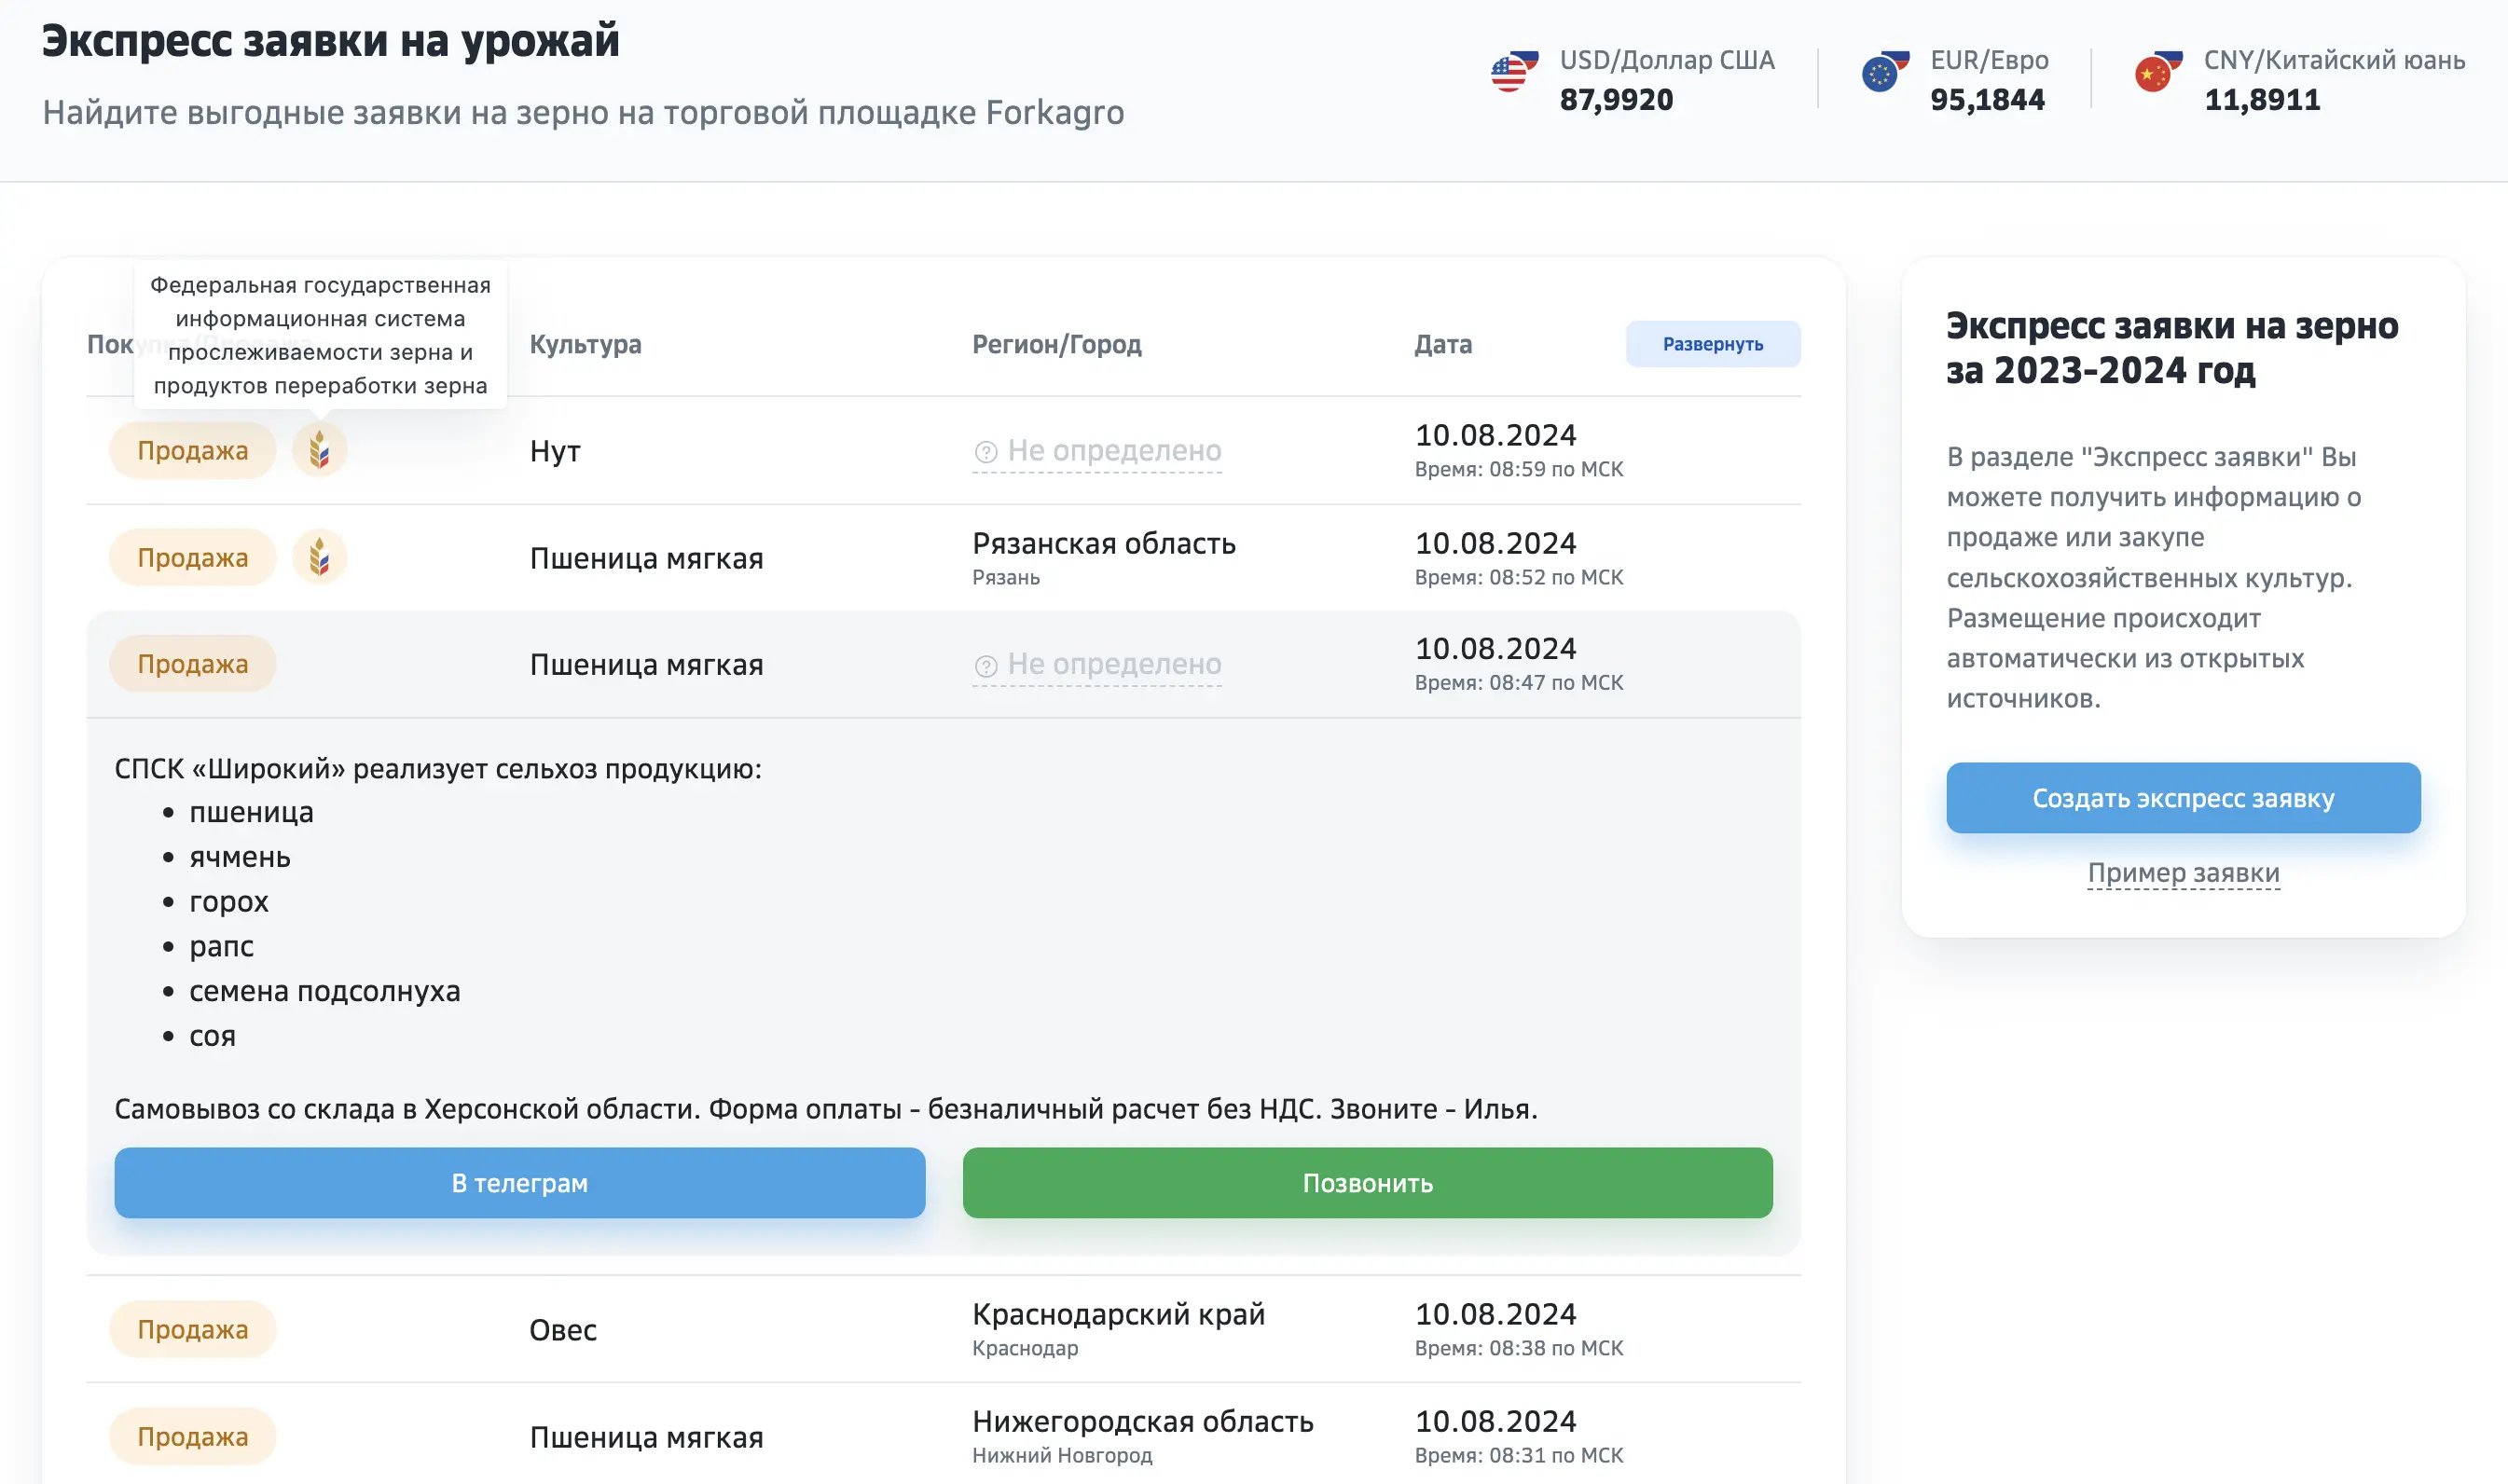The width and height of the screenshot is (2508, 1484).
Task: Expand the Нижегородская область wheat row
Action: [943, 1436]
